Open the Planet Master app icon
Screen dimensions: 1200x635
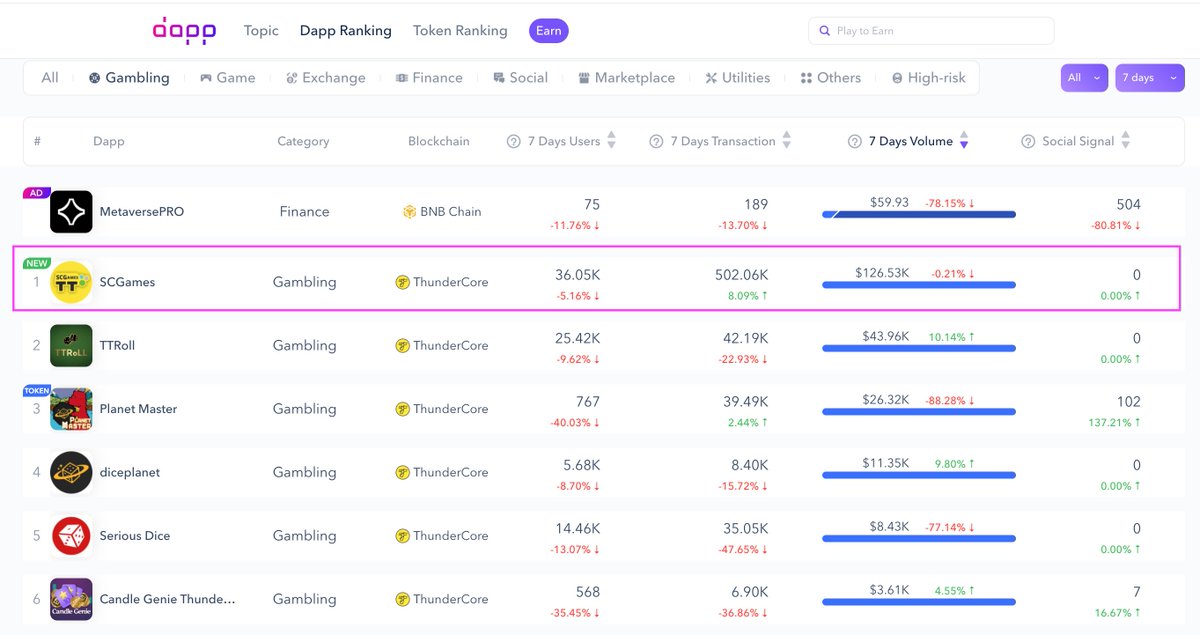(71, 409)
